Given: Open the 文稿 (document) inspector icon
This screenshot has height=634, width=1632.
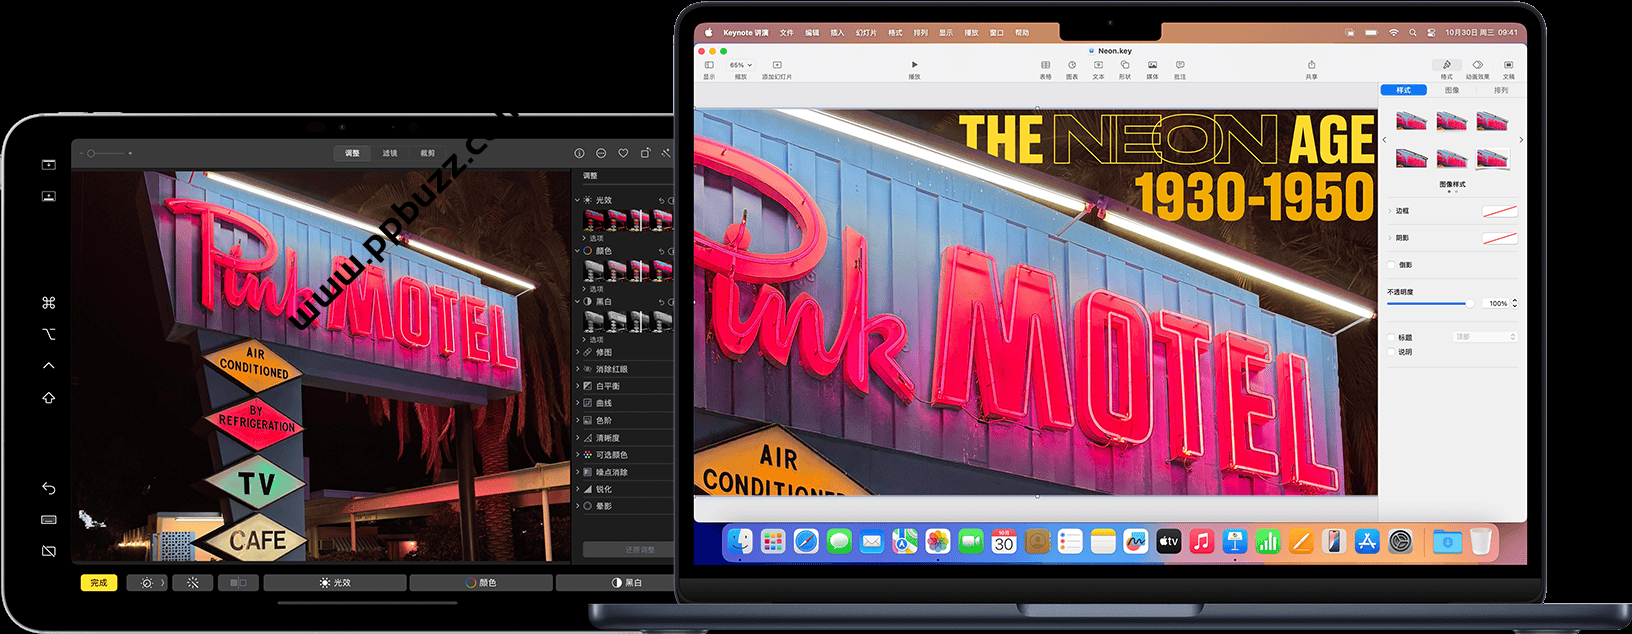Looking at the screenshot, I should point(1508,65).
